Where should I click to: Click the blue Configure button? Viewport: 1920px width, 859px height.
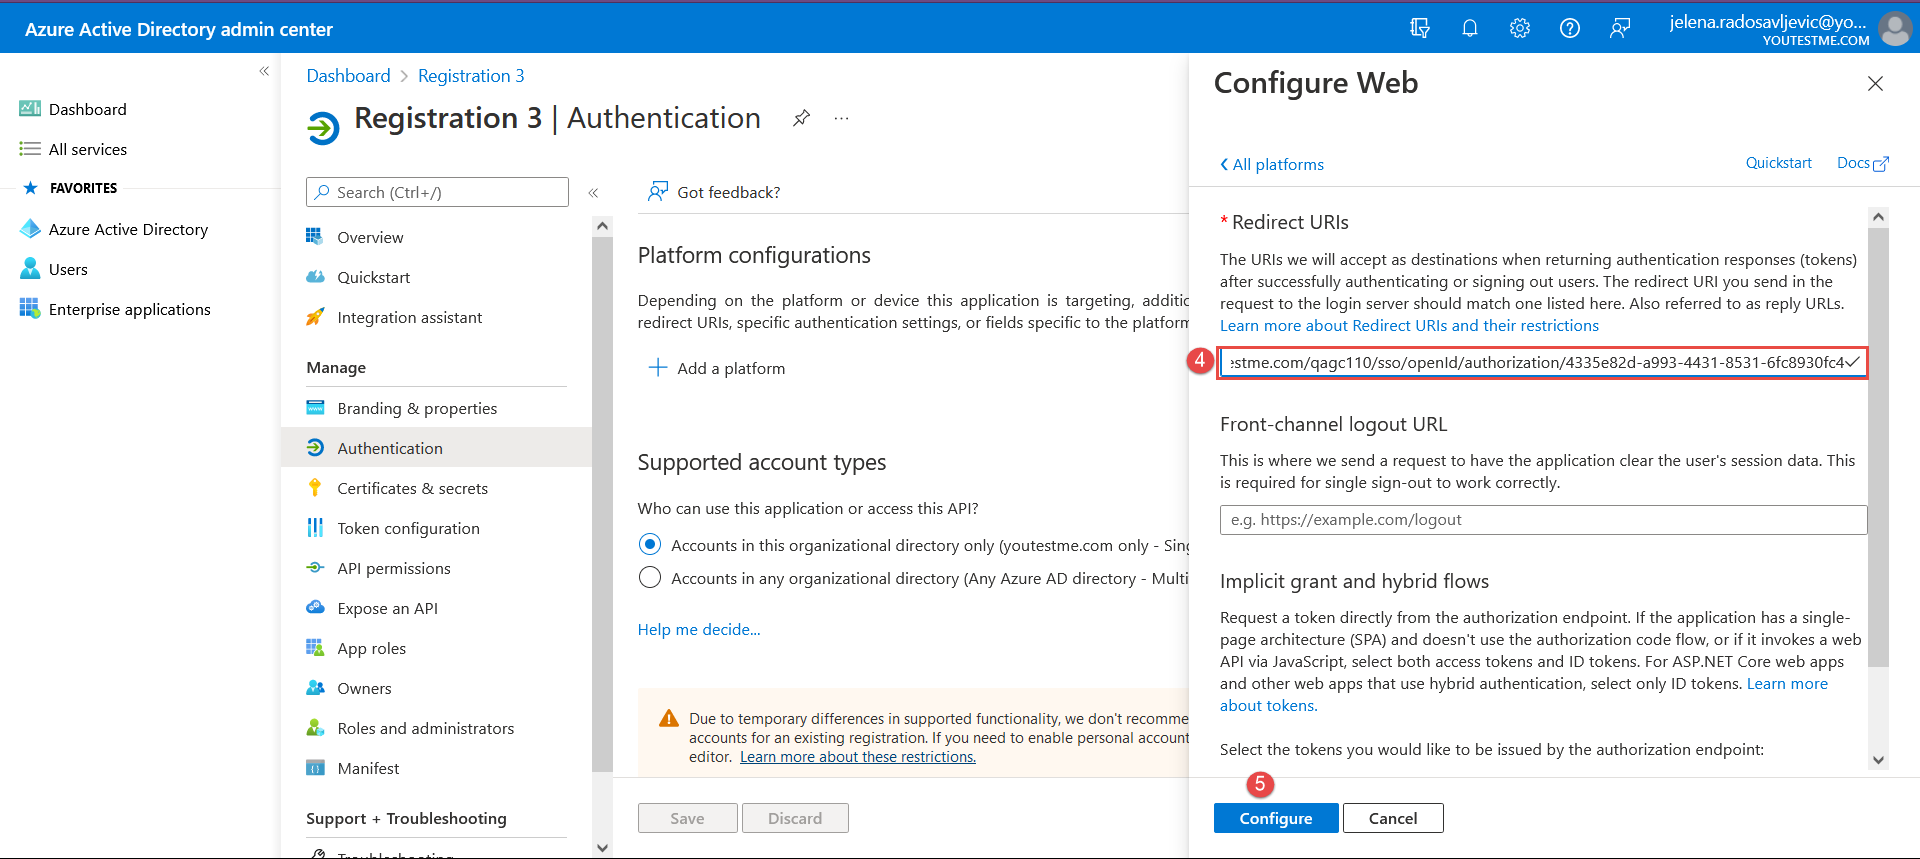pos(1275,818)
